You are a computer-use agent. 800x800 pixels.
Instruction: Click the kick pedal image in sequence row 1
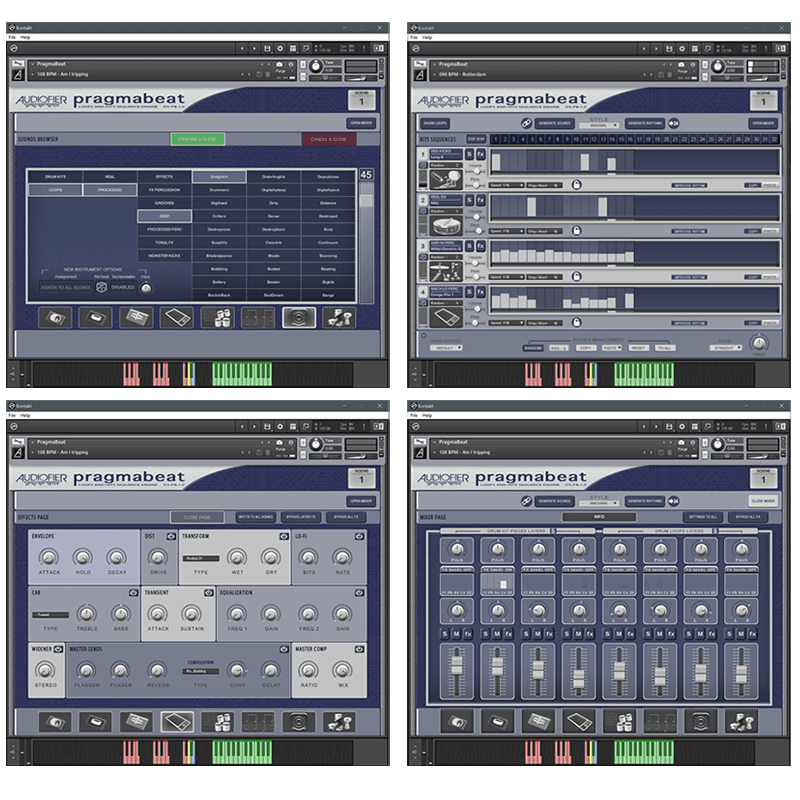coord(446,180)
